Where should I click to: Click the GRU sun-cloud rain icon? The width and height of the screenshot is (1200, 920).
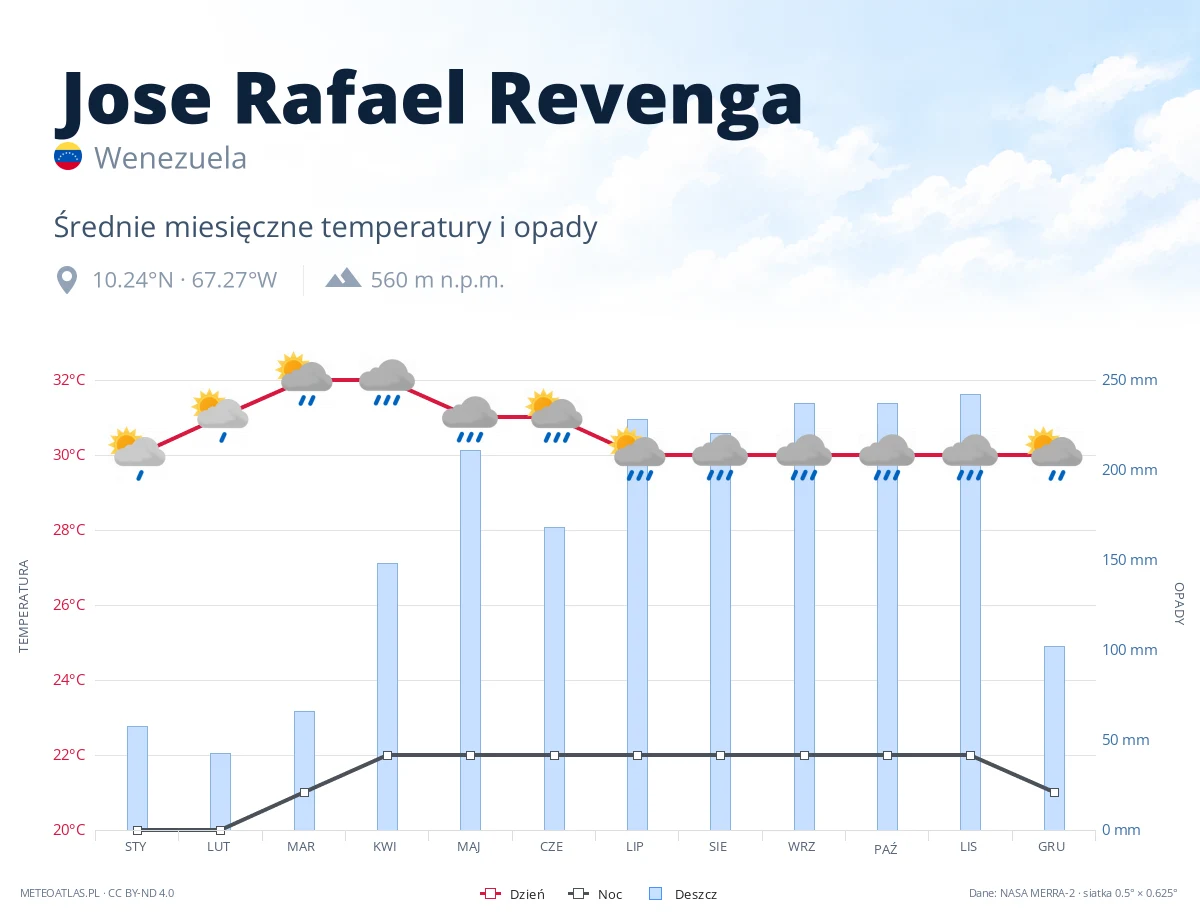(x=1054, y=454)
